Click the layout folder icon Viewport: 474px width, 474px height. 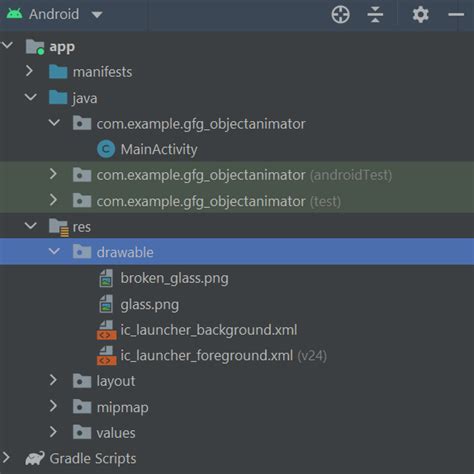[82, 381]
